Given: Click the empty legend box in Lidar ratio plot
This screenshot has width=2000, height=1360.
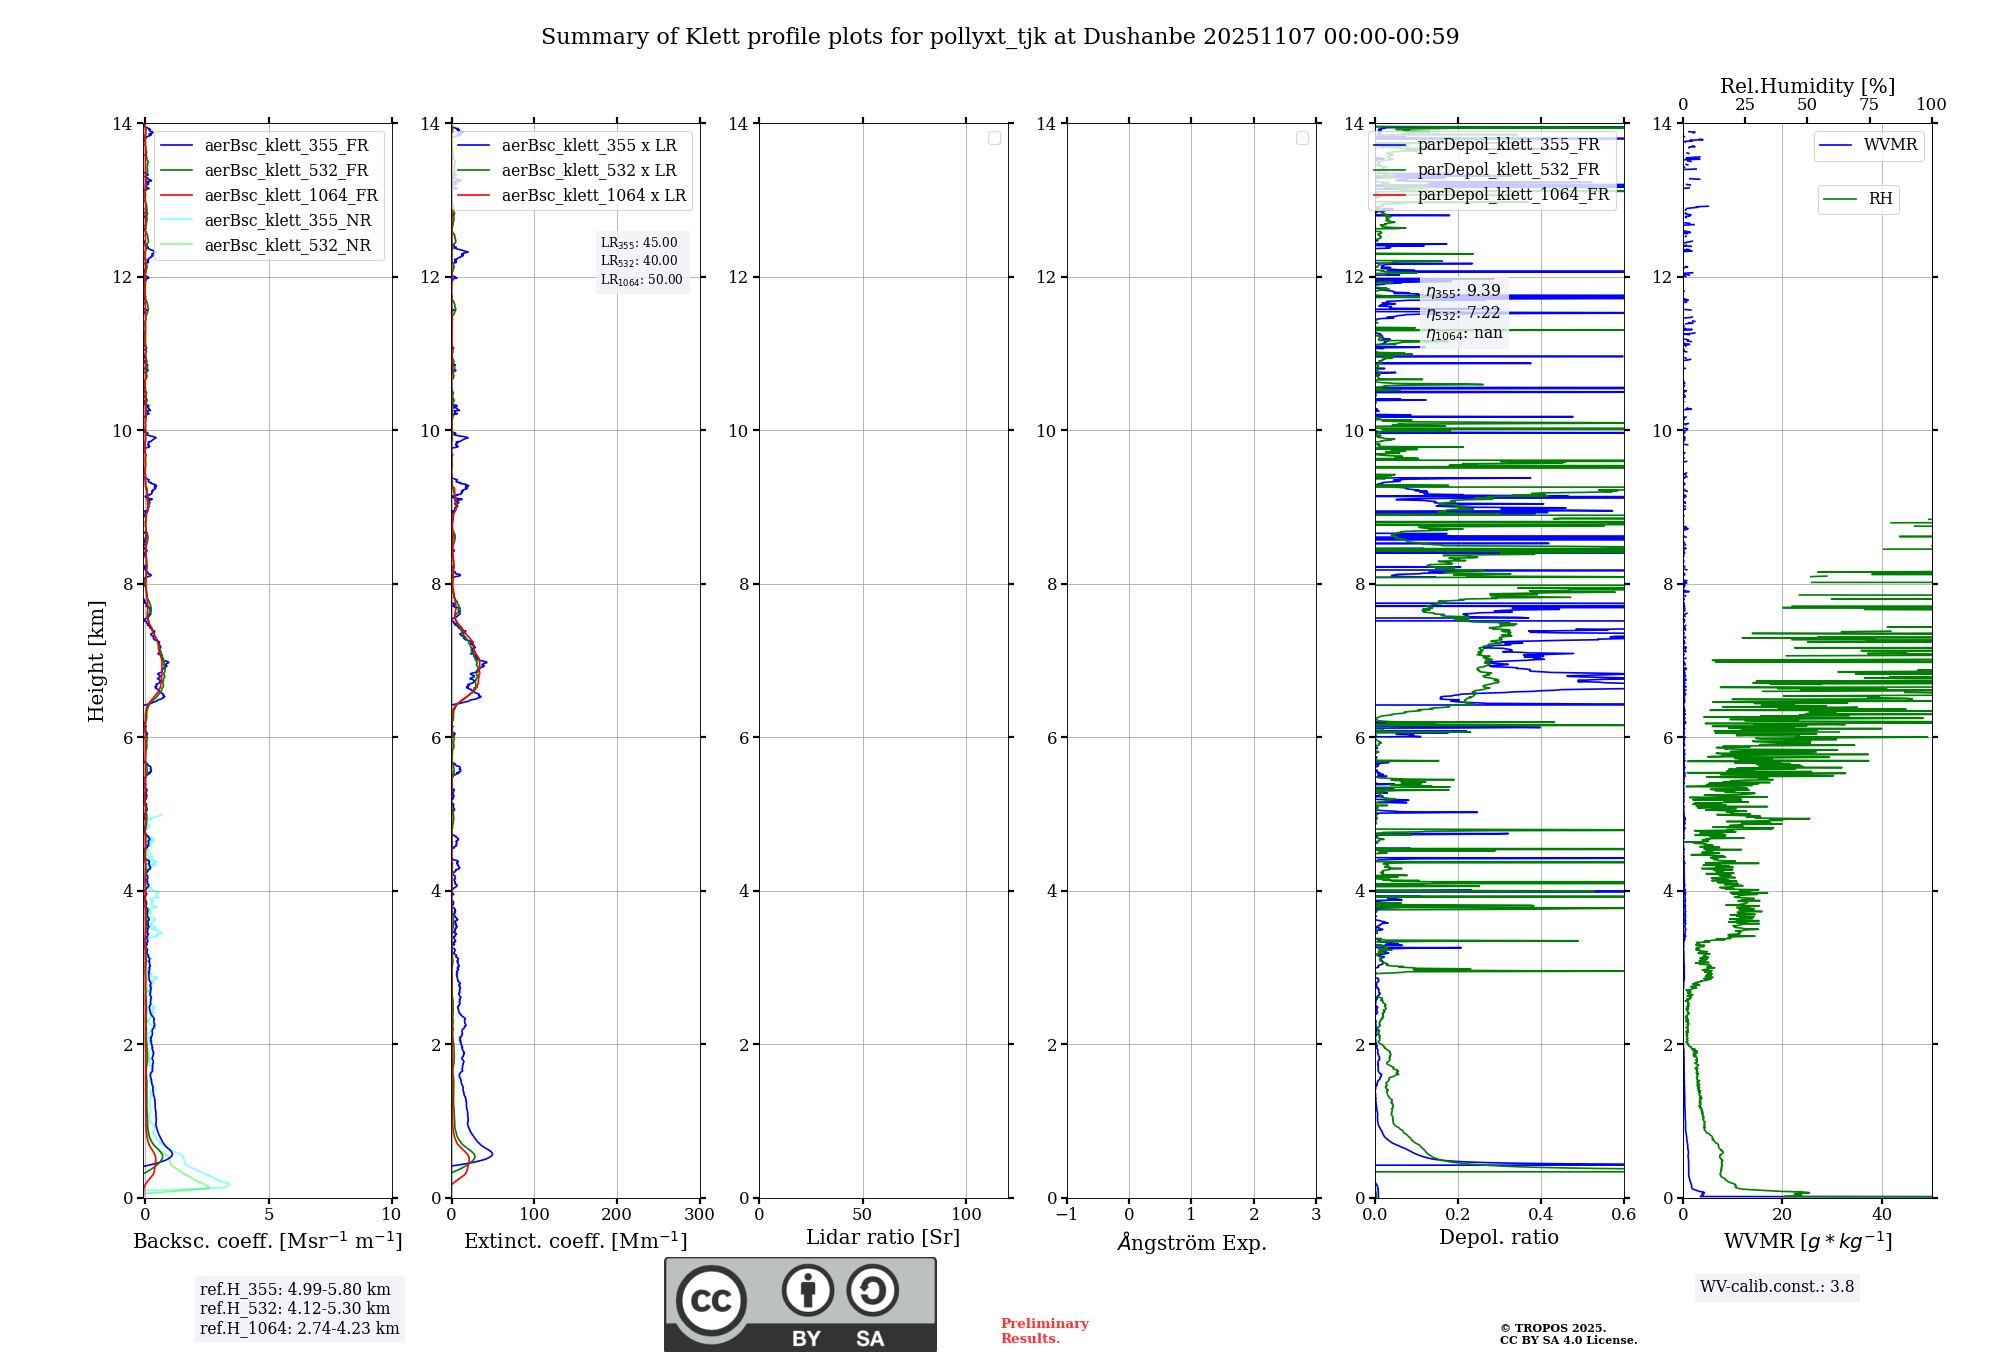Looking at the screenshot, I should (994, 138).
